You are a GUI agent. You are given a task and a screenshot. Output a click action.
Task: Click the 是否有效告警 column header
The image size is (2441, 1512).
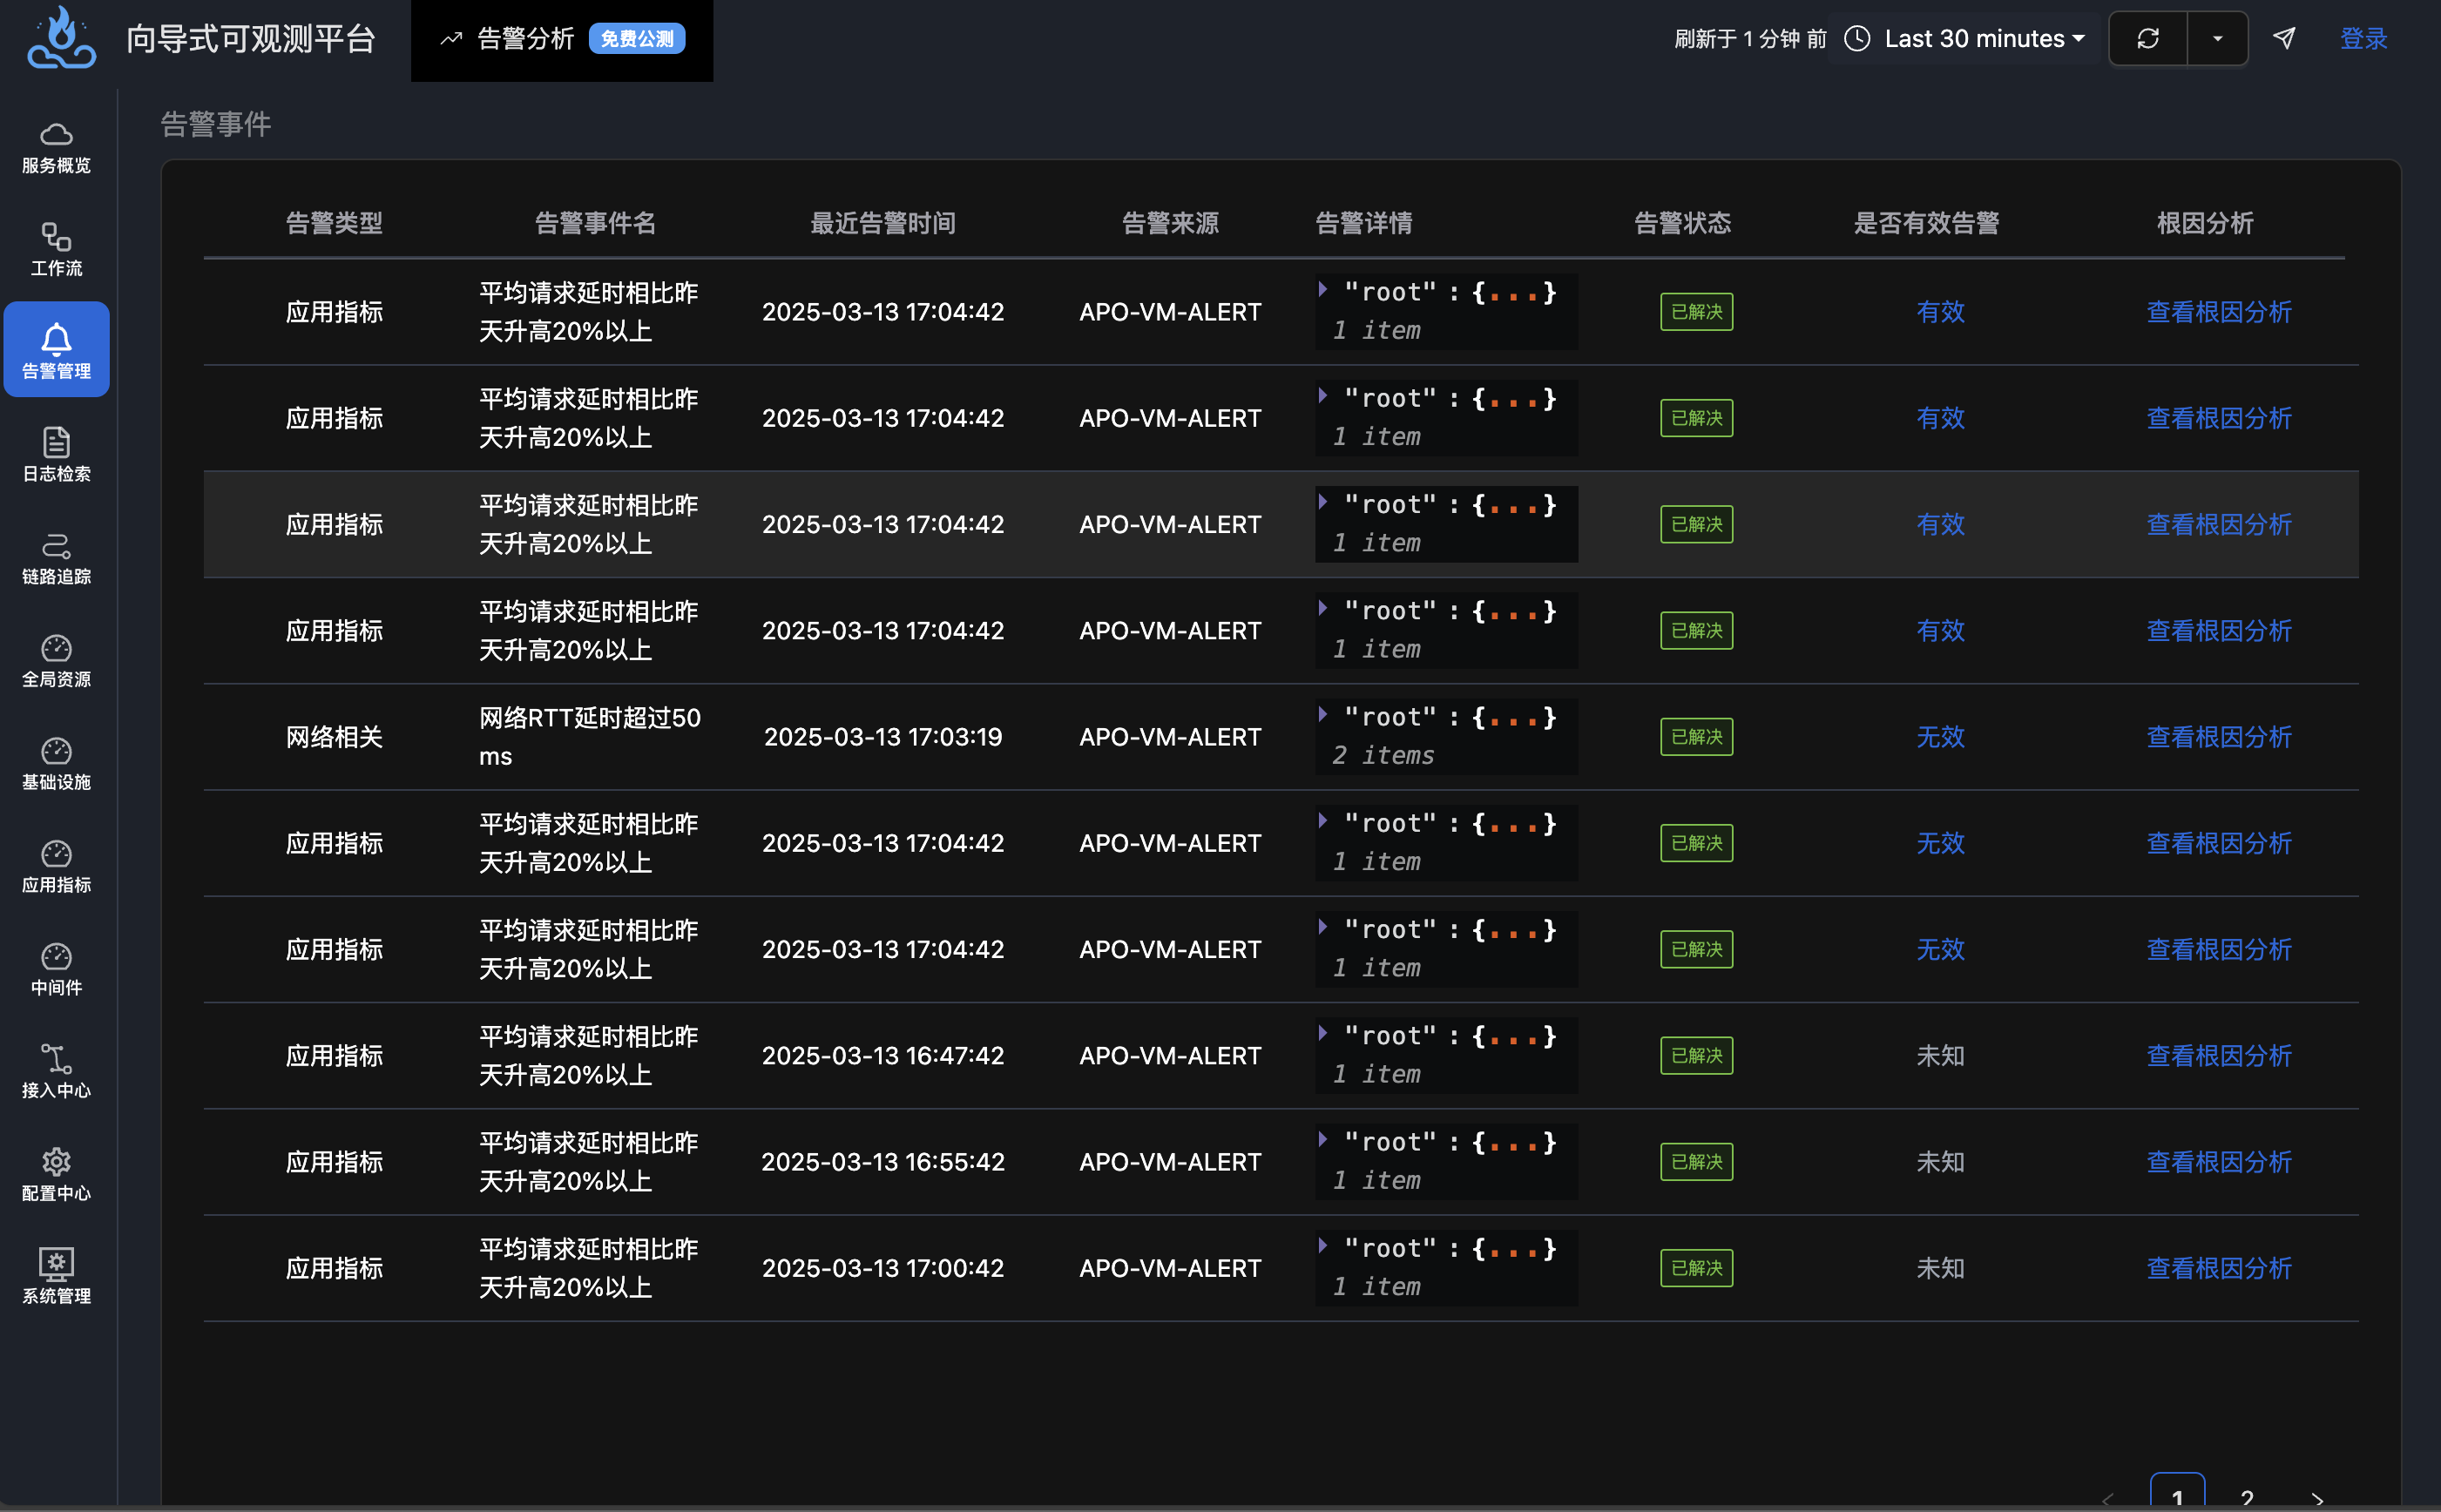pos(1926,223)
